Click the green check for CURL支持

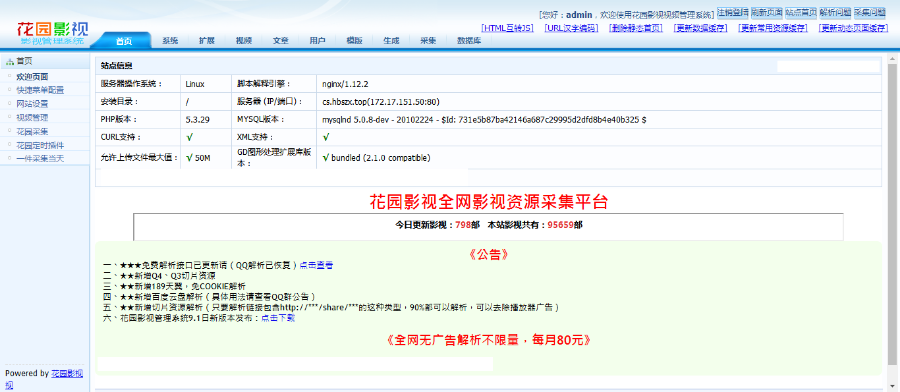(189, 138)
